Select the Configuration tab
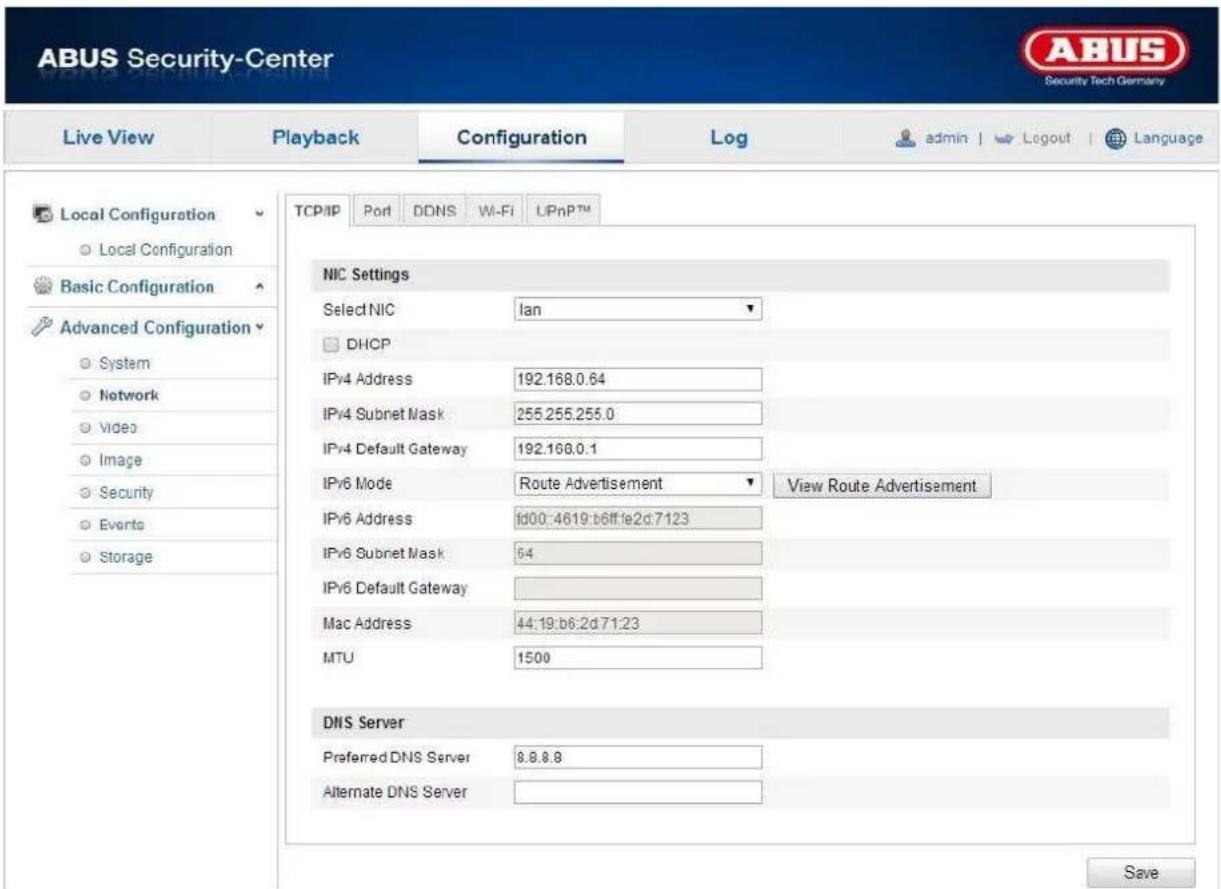Image resolution: width=1221 pixels, height=889 pixels. tap(521, 138)
